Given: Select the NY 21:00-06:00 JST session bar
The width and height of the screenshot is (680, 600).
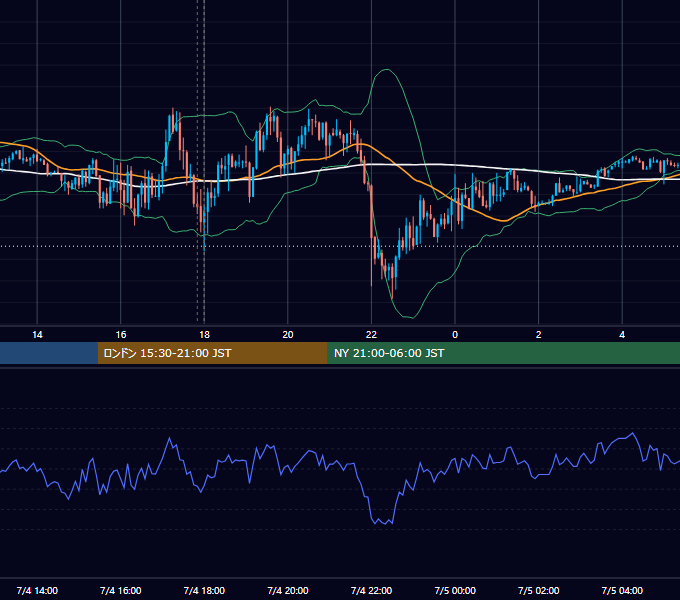Looking at the screenshot, I should pyautogui.click(x=503, y=353).
